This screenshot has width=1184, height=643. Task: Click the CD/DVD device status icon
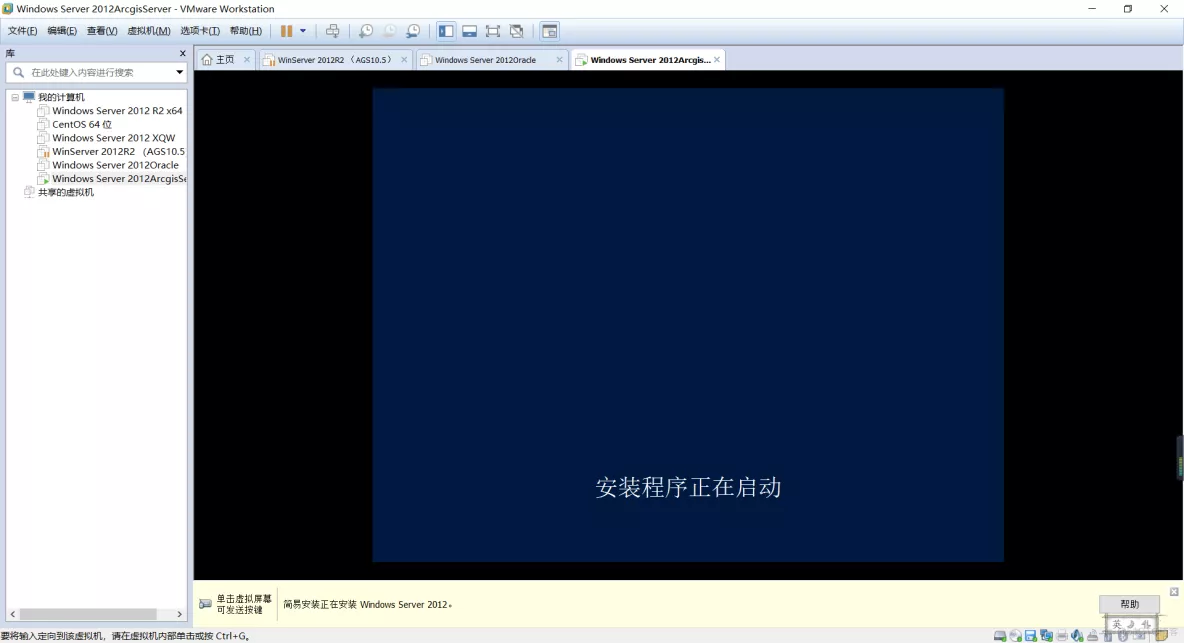[x=1014, y=634]
